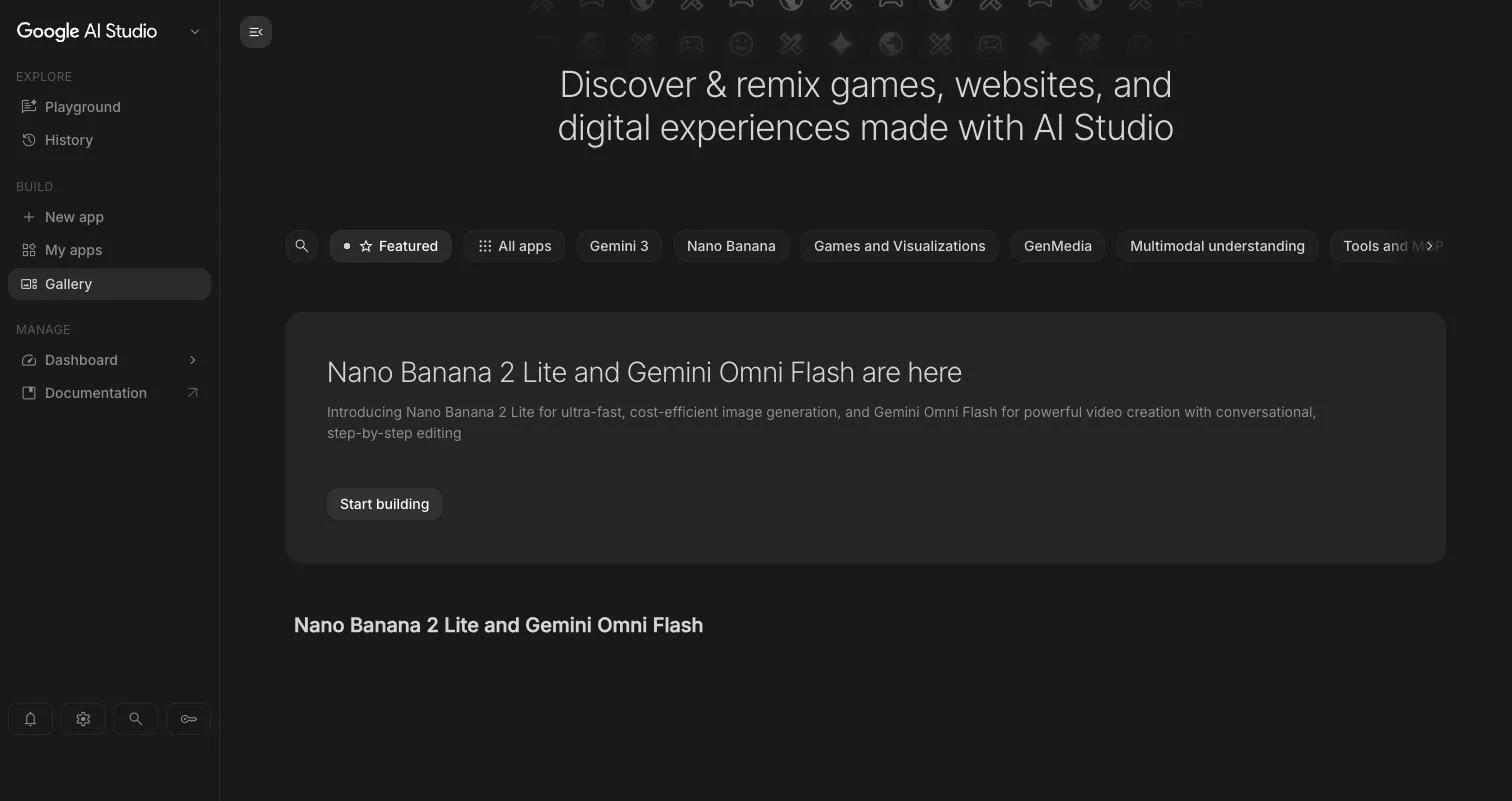Go to My apps in sidebar
The image size is (1512, 801).
click(110, 250)
